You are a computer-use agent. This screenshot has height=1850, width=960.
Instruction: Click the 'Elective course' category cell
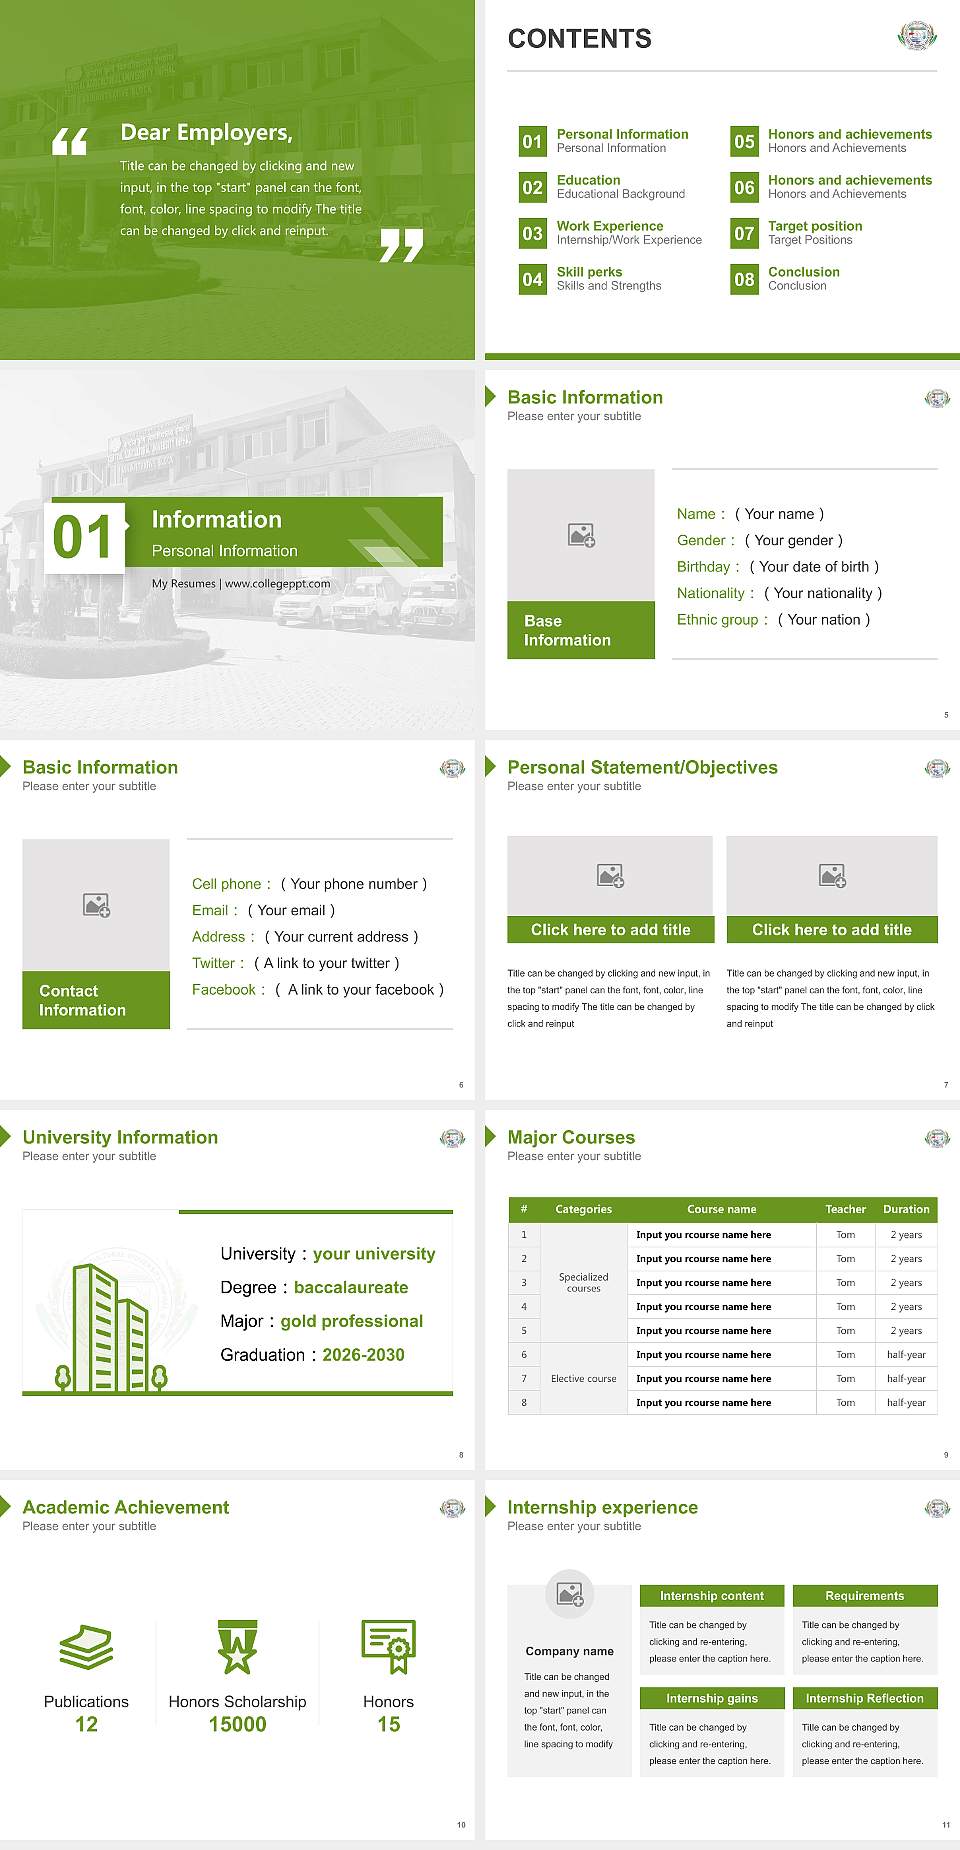584,1379
